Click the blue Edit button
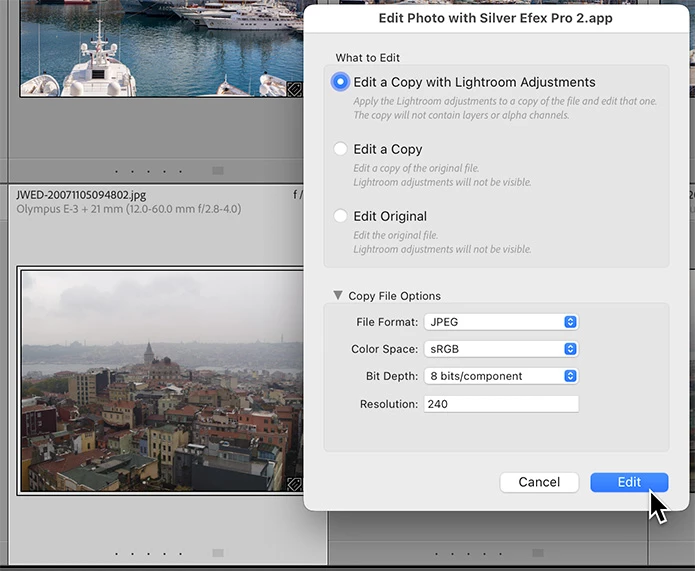This screenshot has width=695, height=571. point(629,482)
